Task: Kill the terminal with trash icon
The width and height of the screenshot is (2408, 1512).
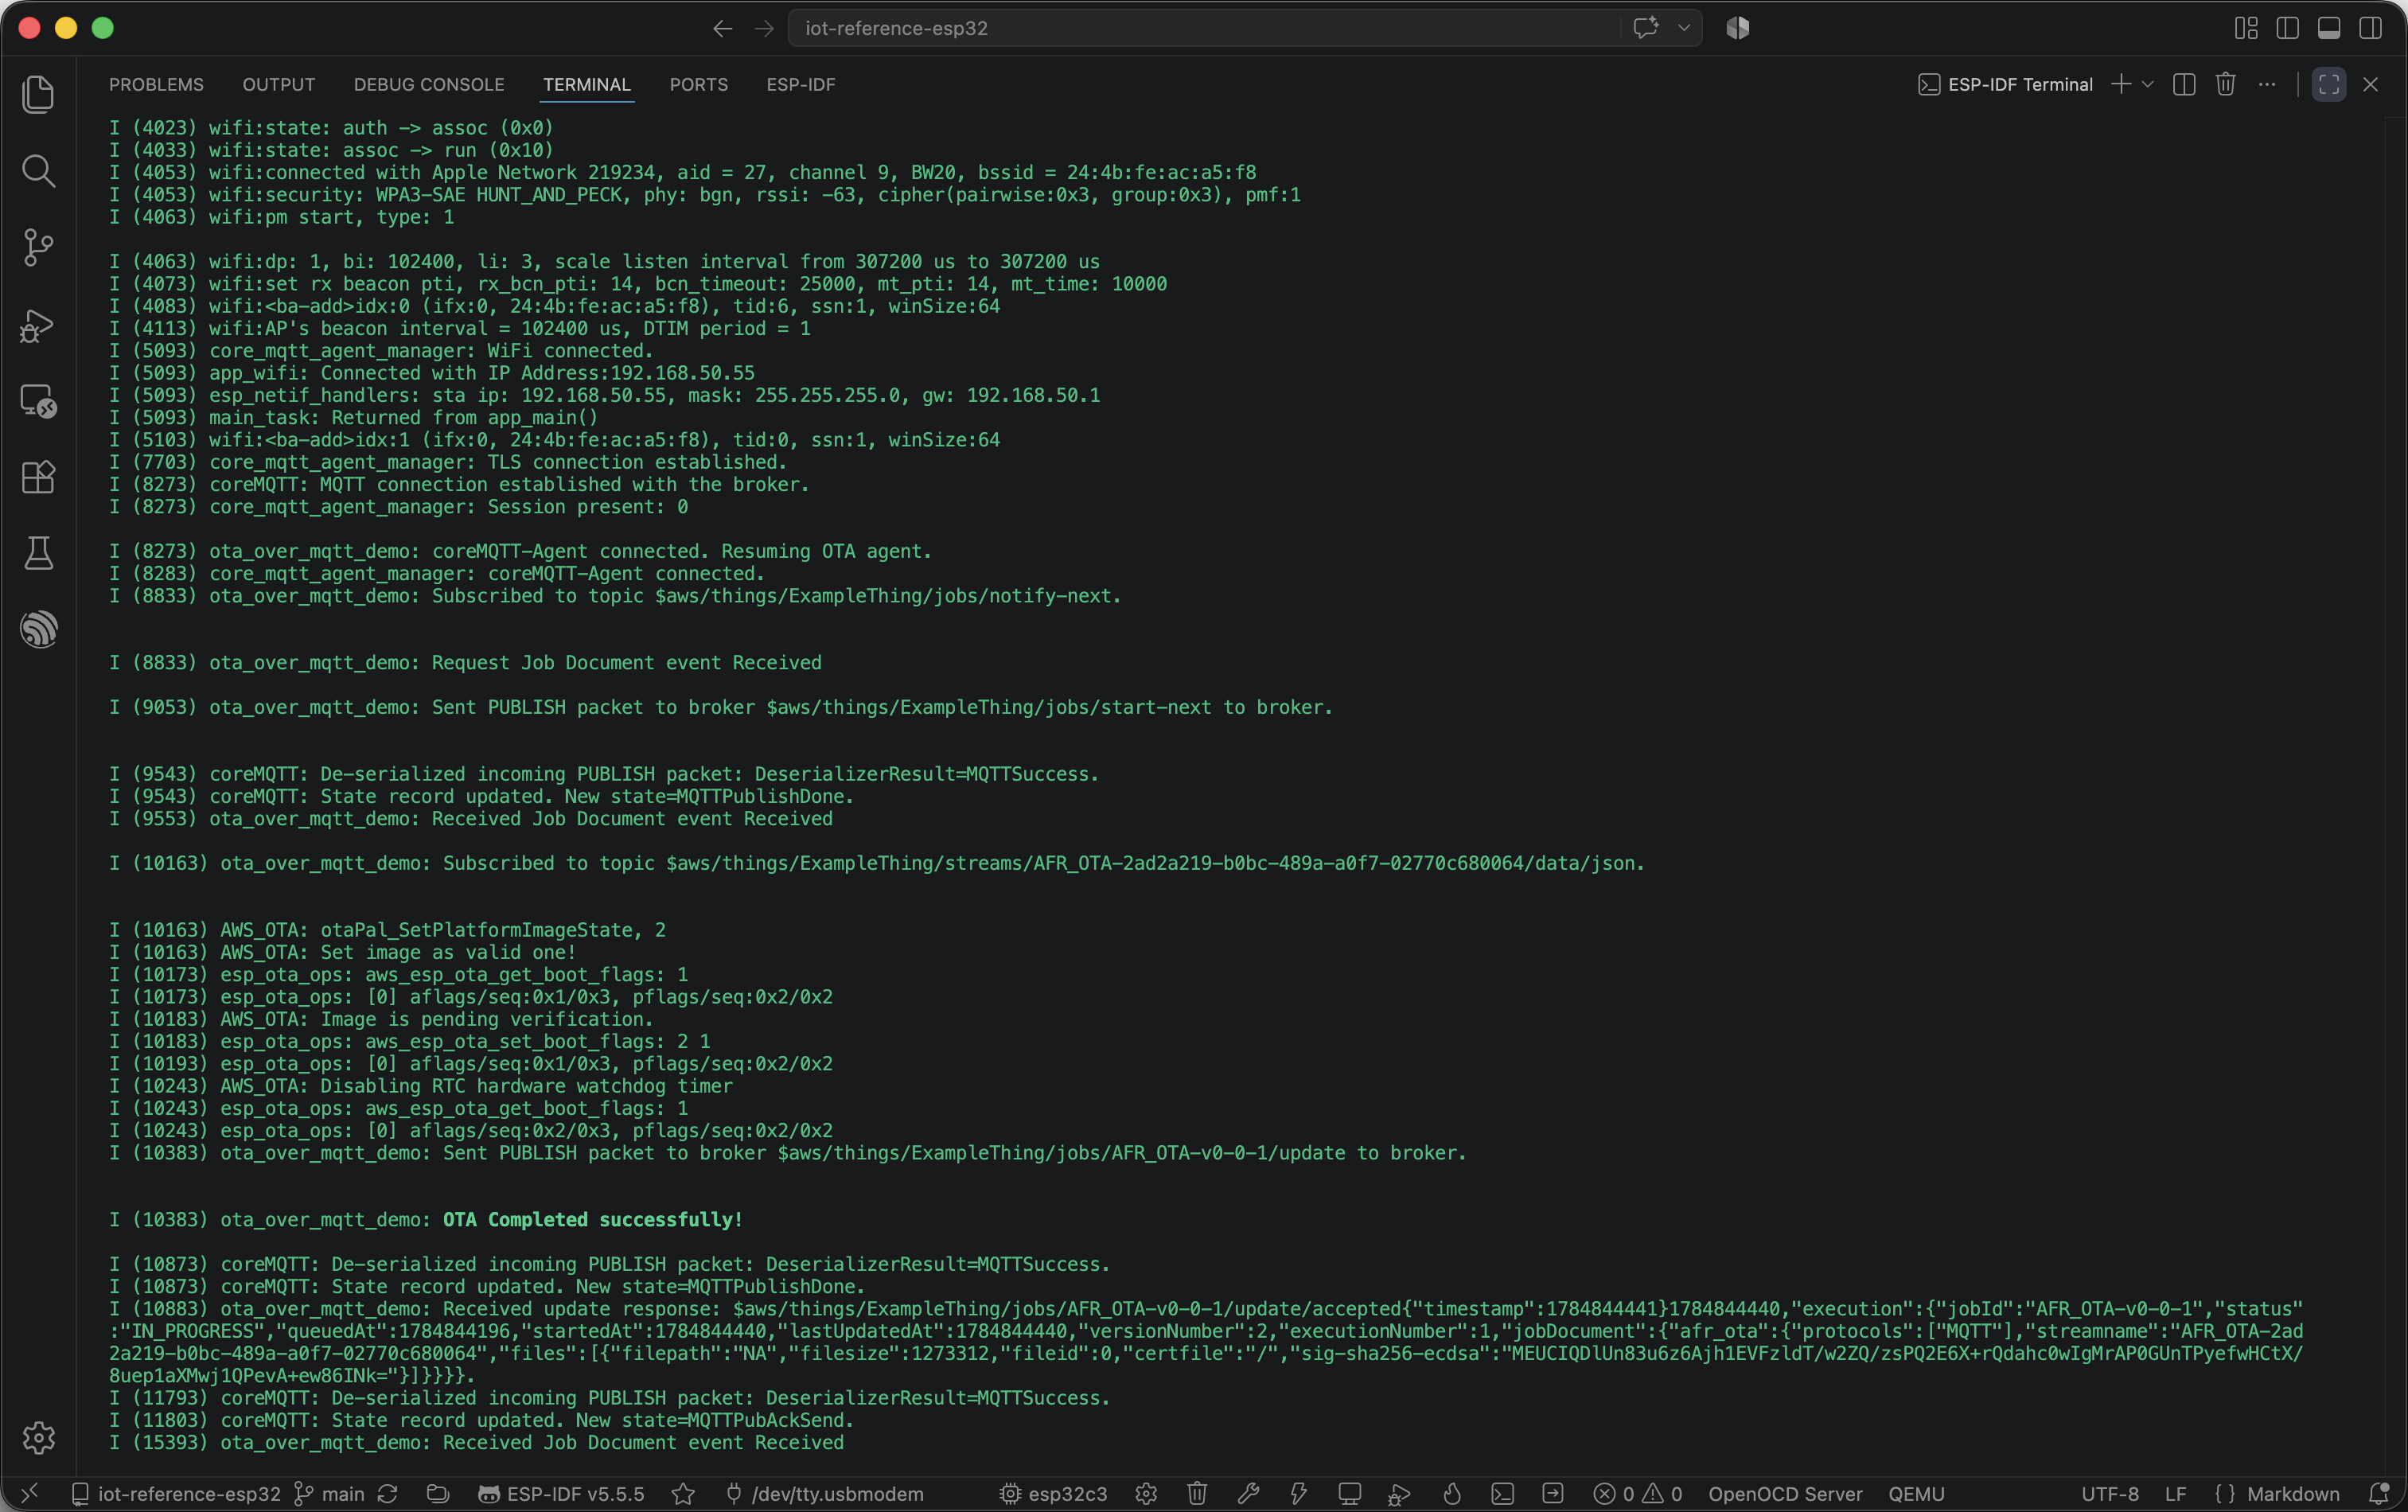Action: (x=2225, y=85)
